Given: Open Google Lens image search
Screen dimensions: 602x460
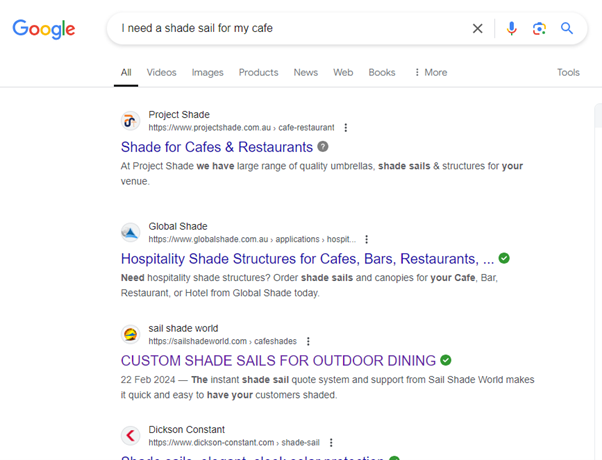Looking at the screenshot, I should pyautogui.click(x=539, y=28).
